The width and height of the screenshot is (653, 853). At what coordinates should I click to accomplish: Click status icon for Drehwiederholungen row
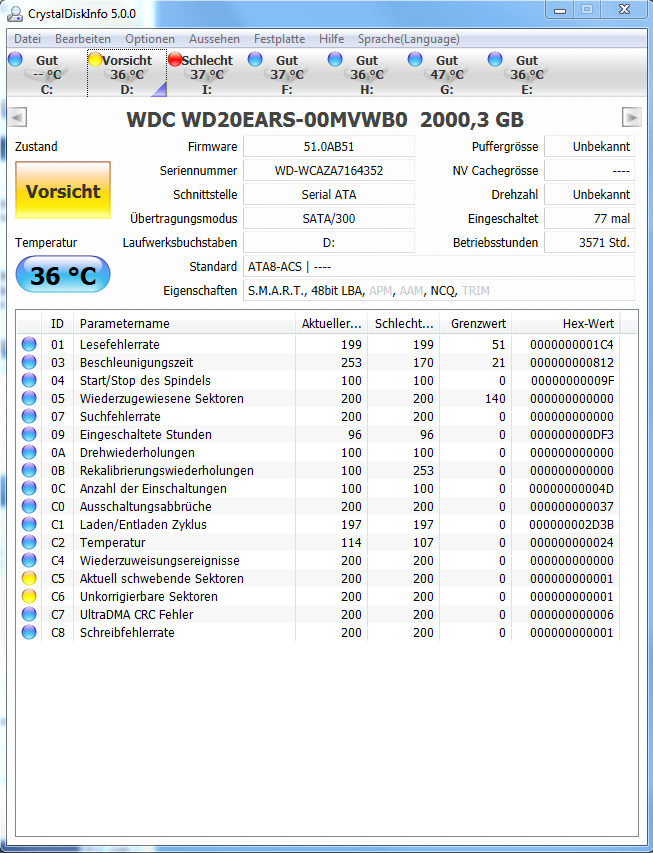[29, 452]
